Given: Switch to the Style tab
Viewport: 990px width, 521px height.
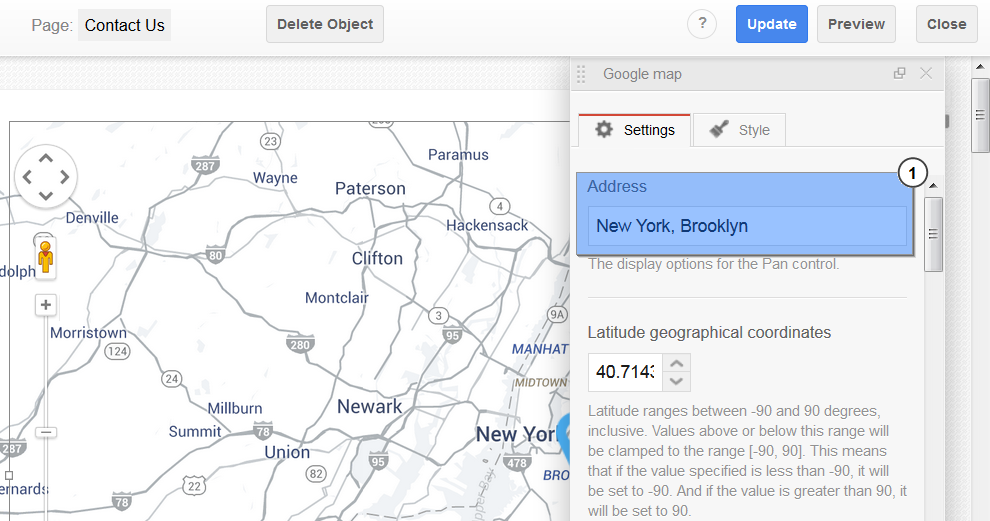Looking at the screenshot, I should click(x=739, y=130).
